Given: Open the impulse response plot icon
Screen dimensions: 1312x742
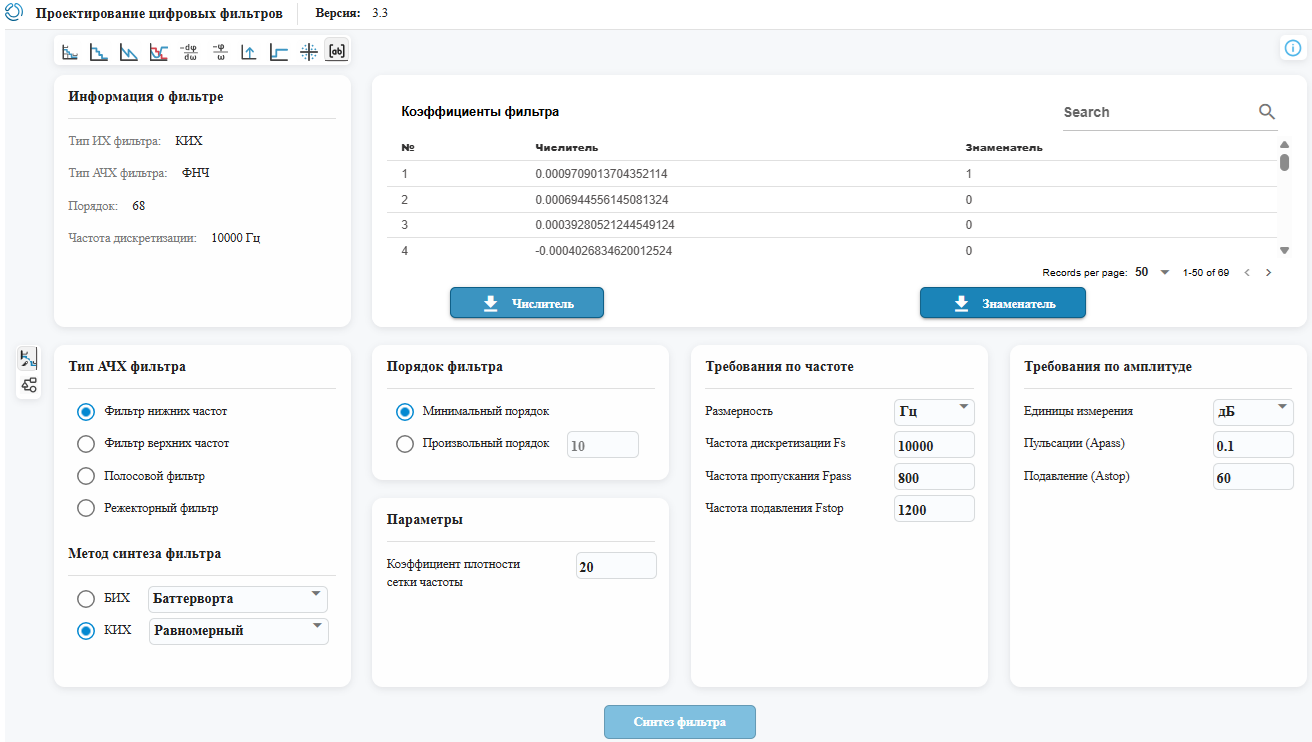Looking at the screenshot, I should pyautogui.click(x=249, y=52).
